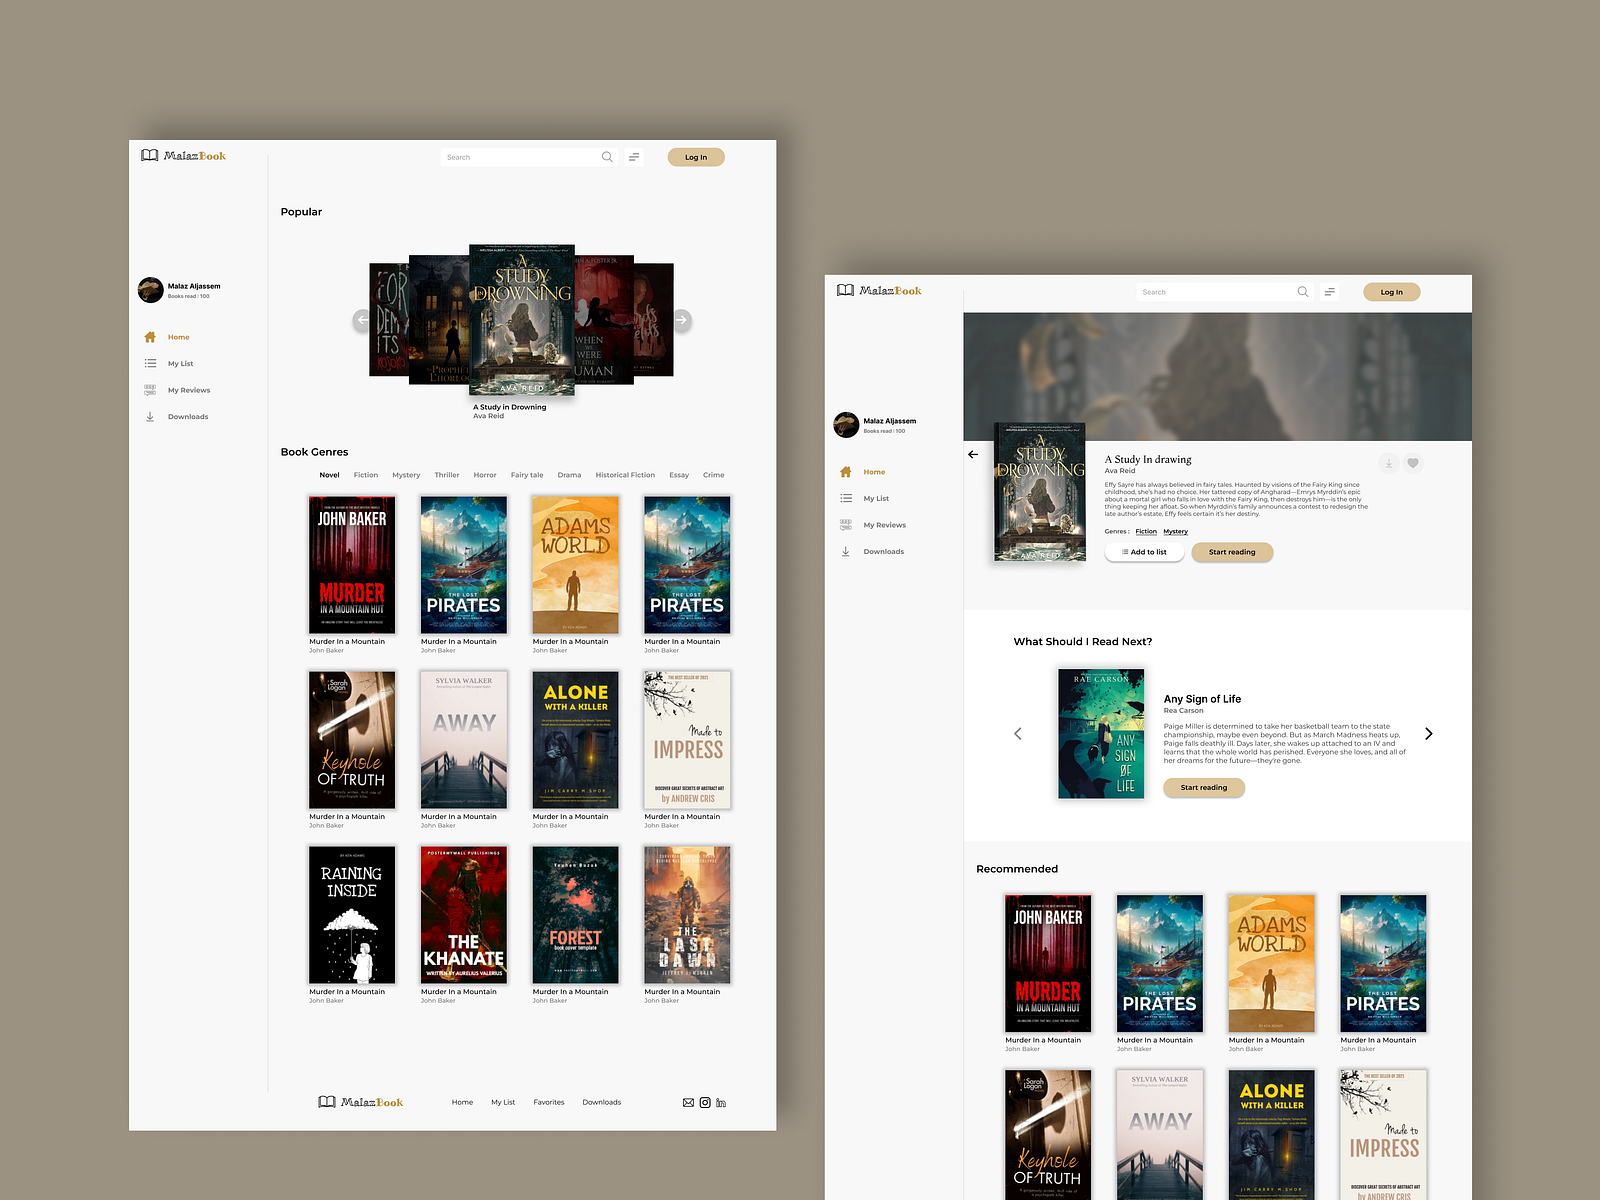Select the Fiction genre filter

coord(1146,531)
